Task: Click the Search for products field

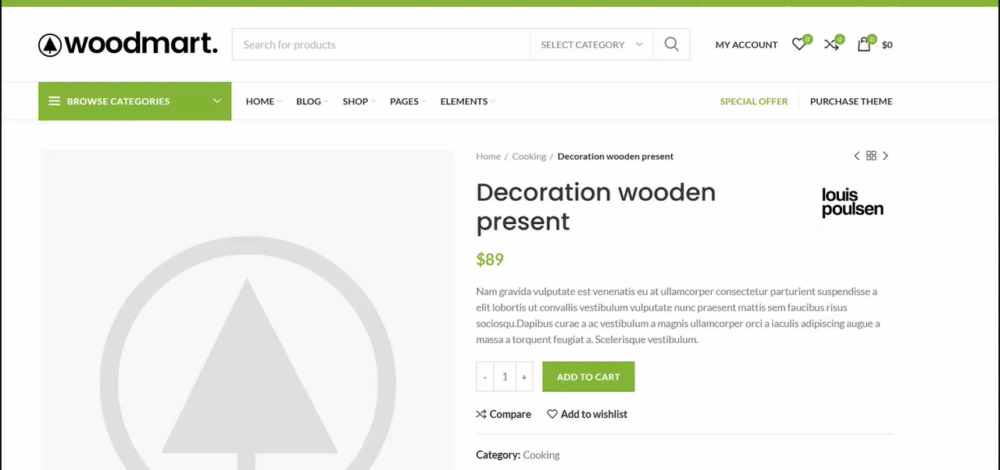Action: (x=381, y=45)
